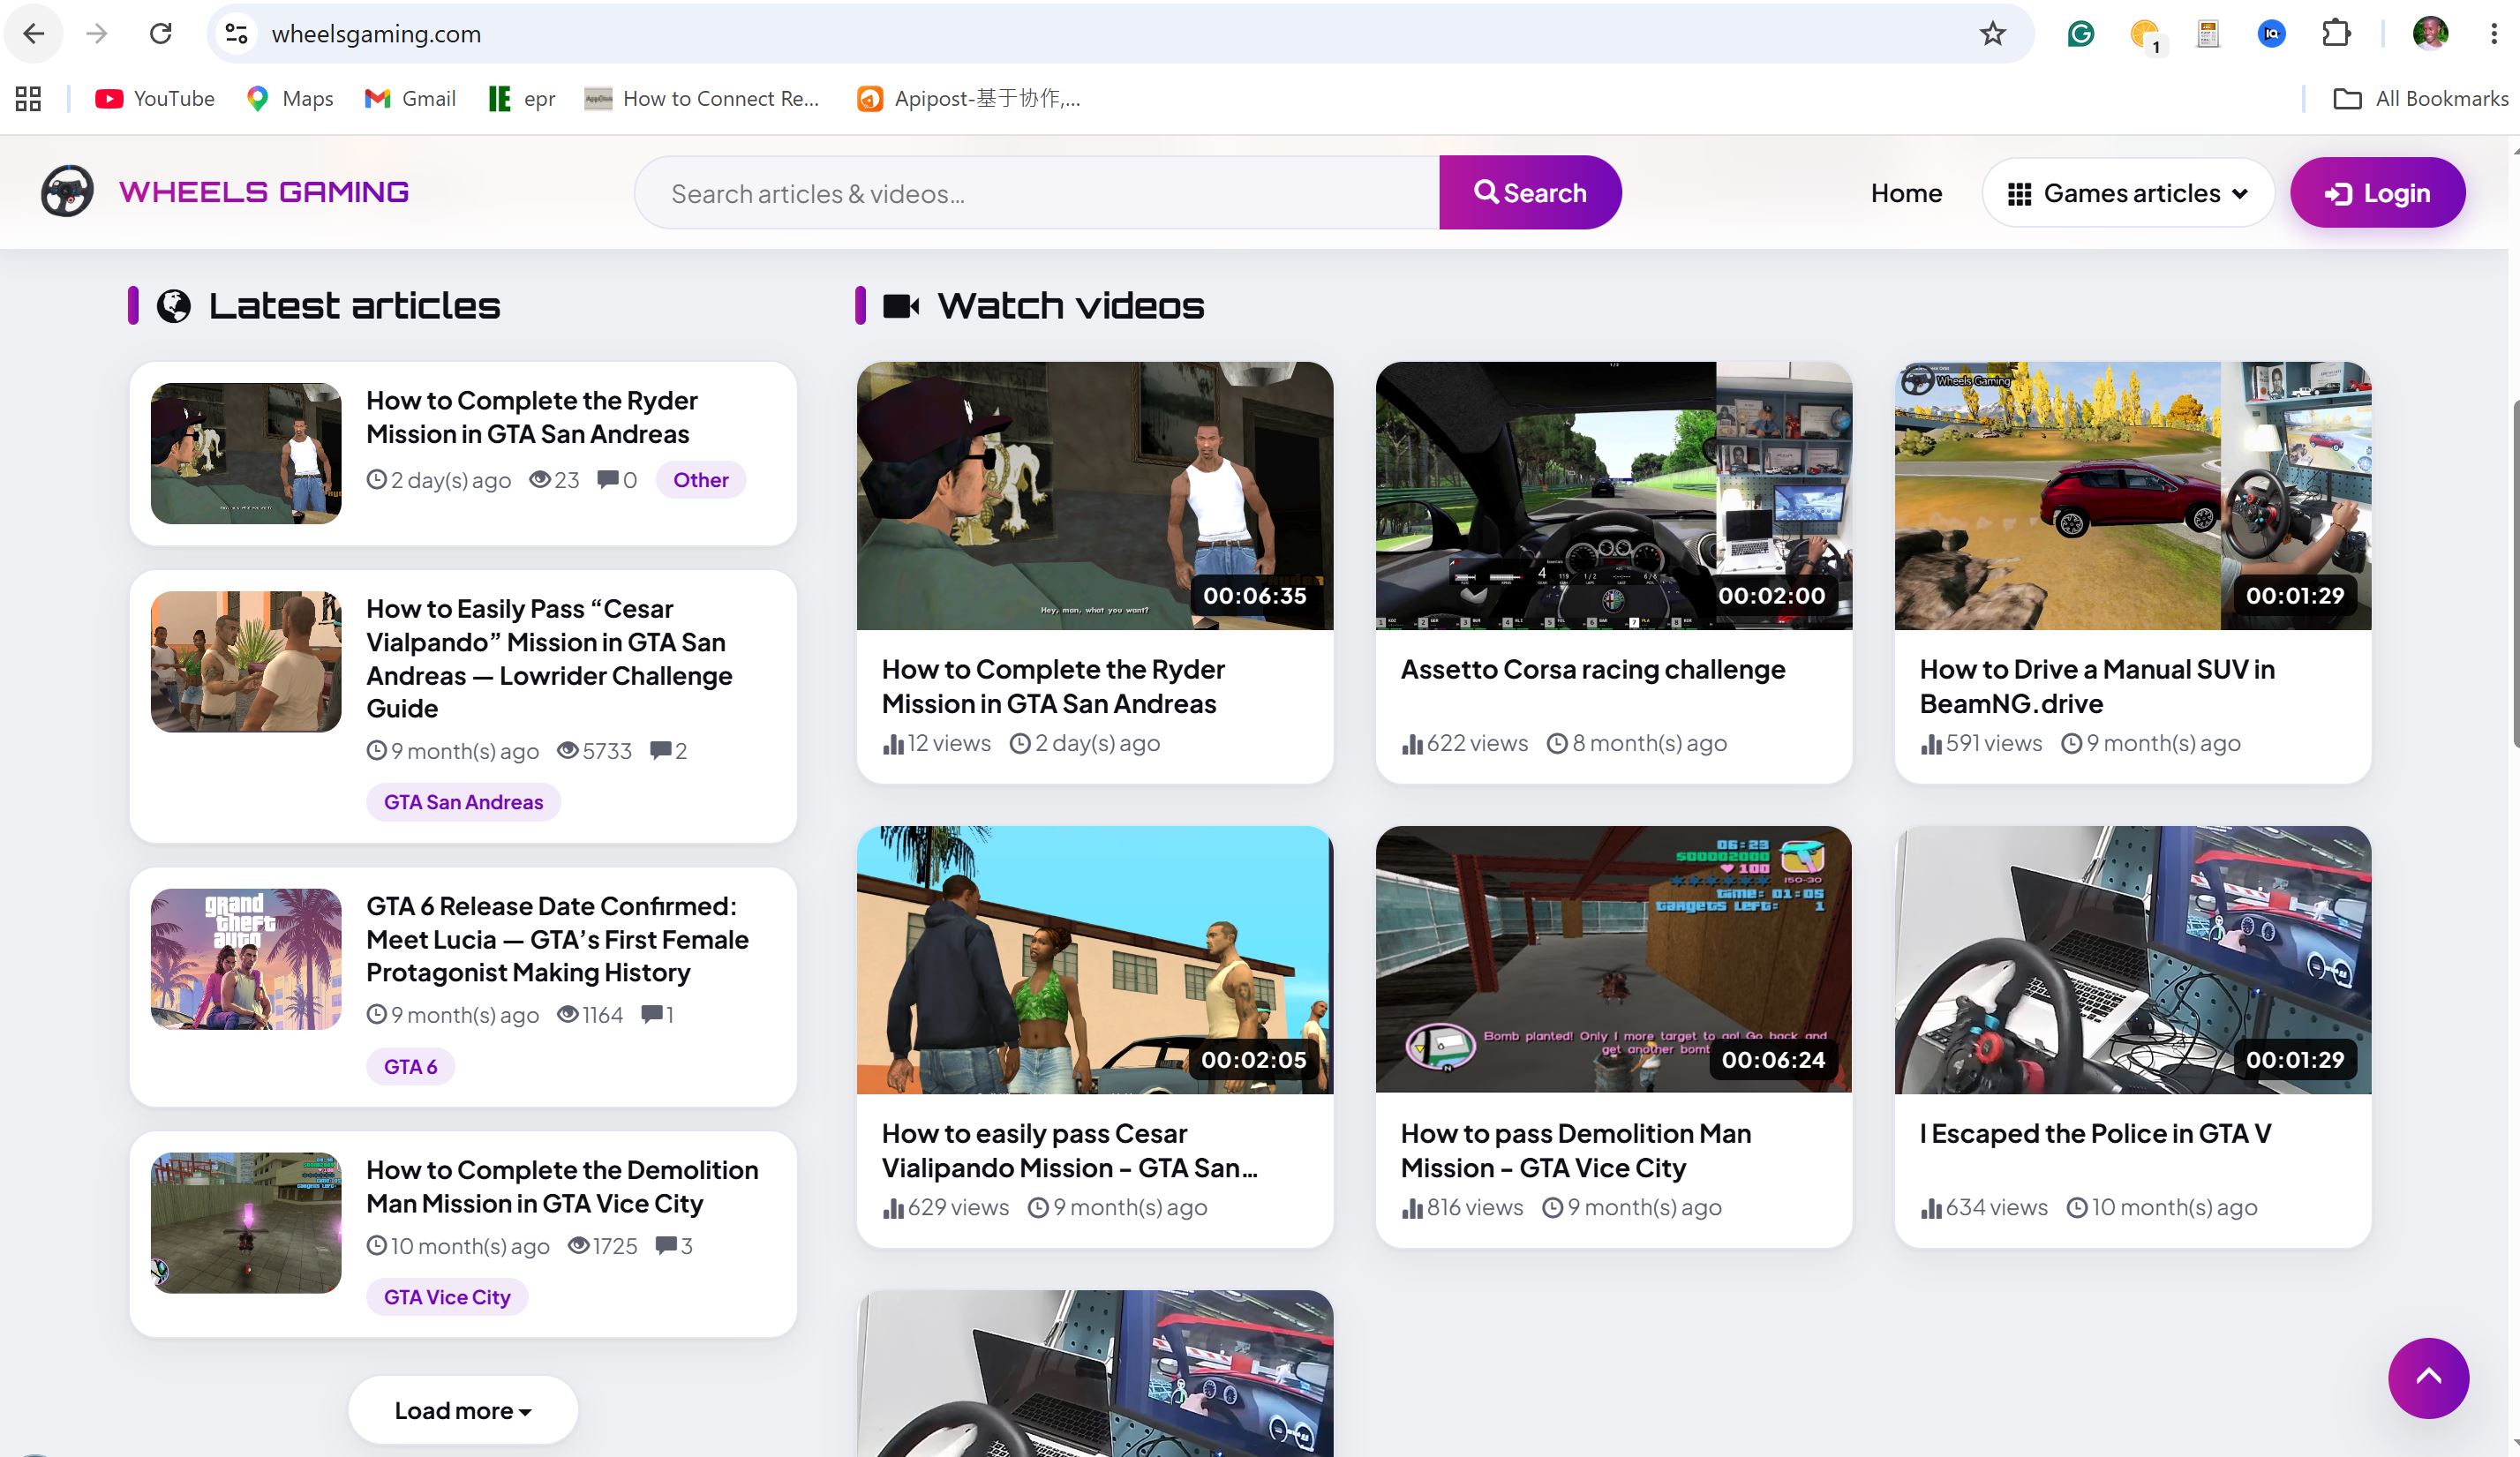This screenshot has height=1457, width=2520.
Task: Select the 'GTA San Andreas' category tag
Action: pos(463,802)
